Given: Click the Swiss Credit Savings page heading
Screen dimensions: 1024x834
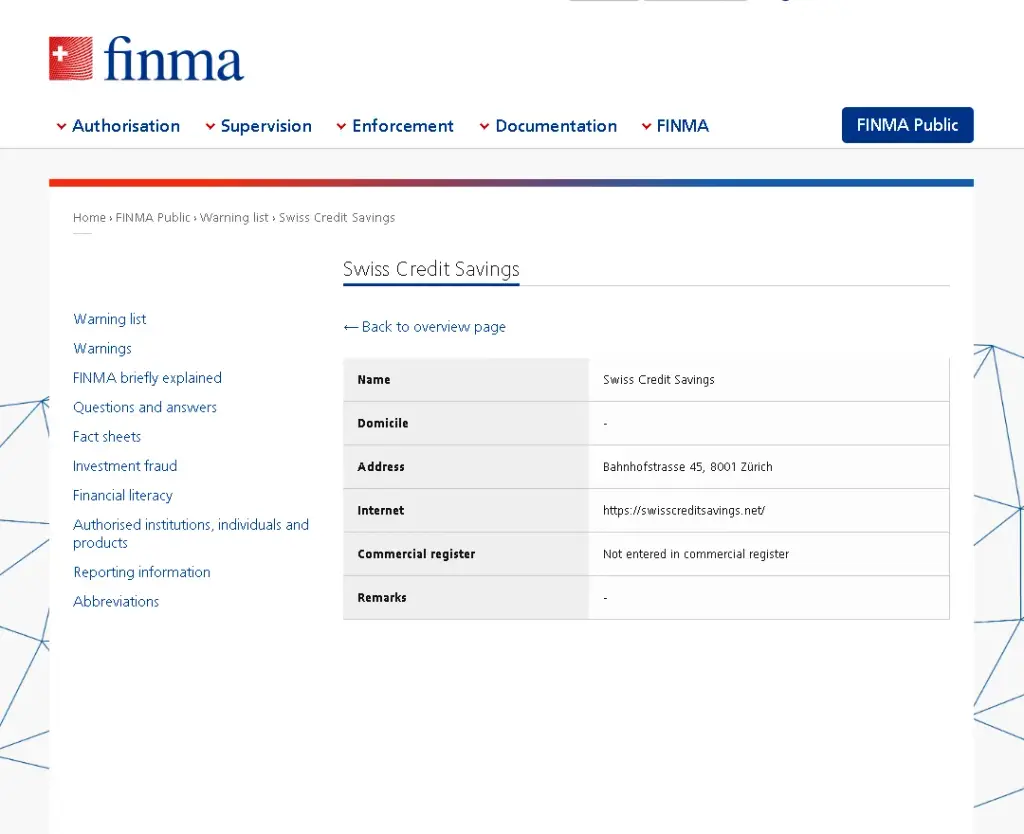Looking at the screenshot, I should (431, 269).
